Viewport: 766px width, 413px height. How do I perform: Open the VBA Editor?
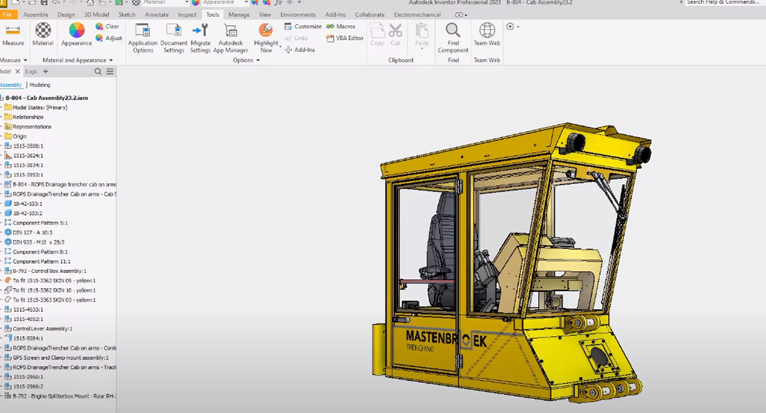pyautogui.click(x=345, y=38)
